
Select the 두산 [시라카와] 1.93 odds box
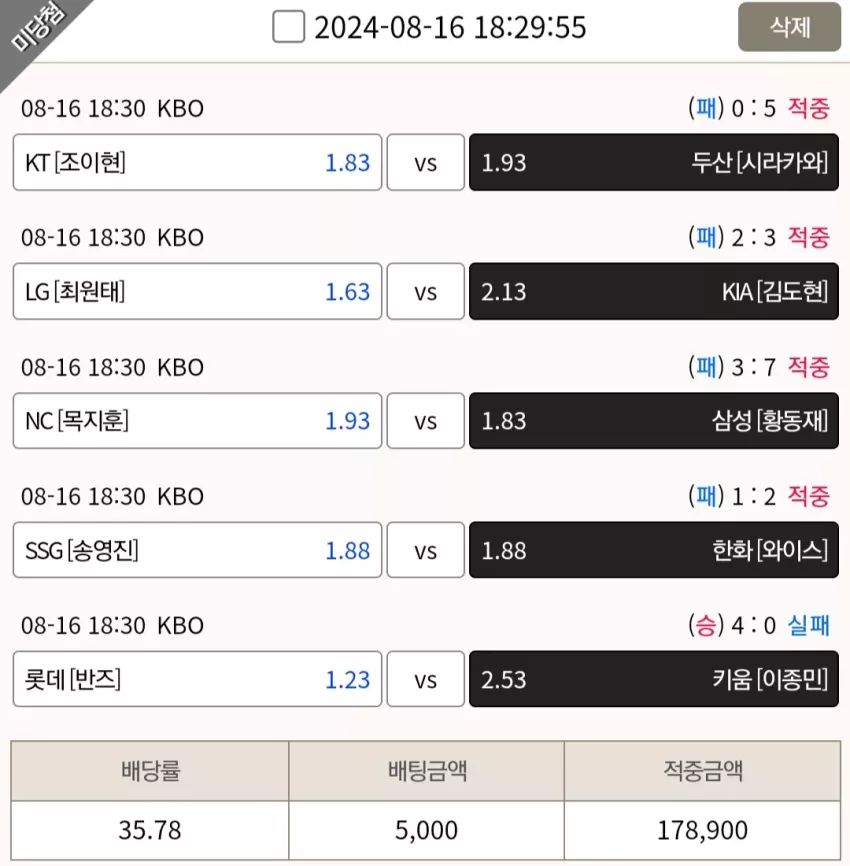[653, 162]
